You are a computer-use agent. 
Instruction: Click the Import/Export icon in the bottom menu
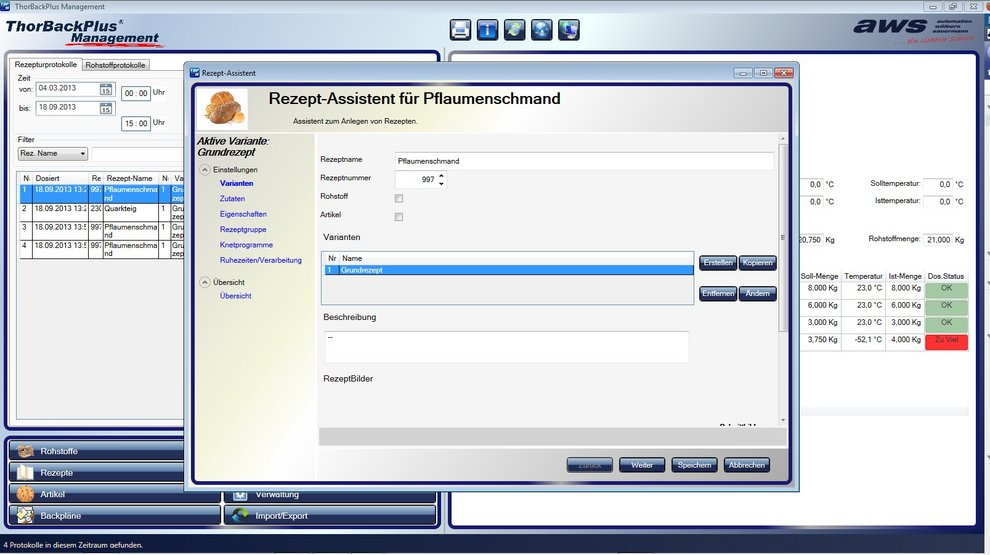240,515
